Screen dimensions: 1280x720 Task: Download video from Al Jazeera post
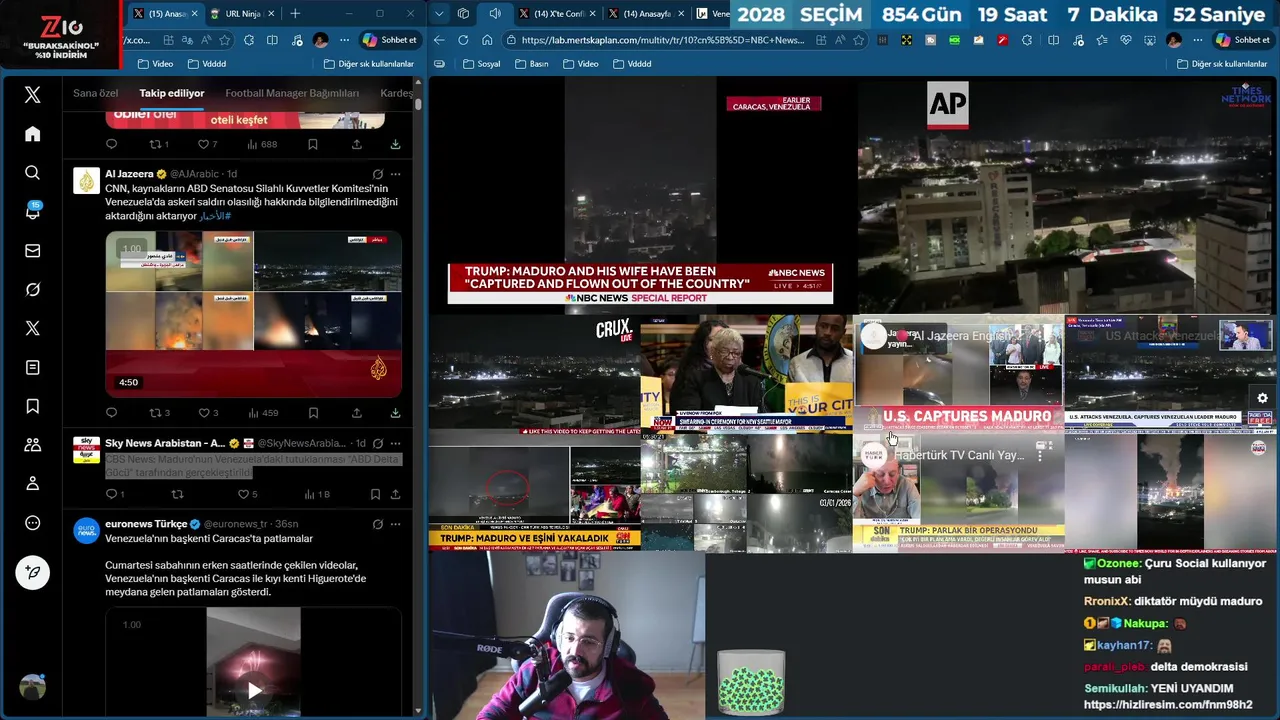395,413
